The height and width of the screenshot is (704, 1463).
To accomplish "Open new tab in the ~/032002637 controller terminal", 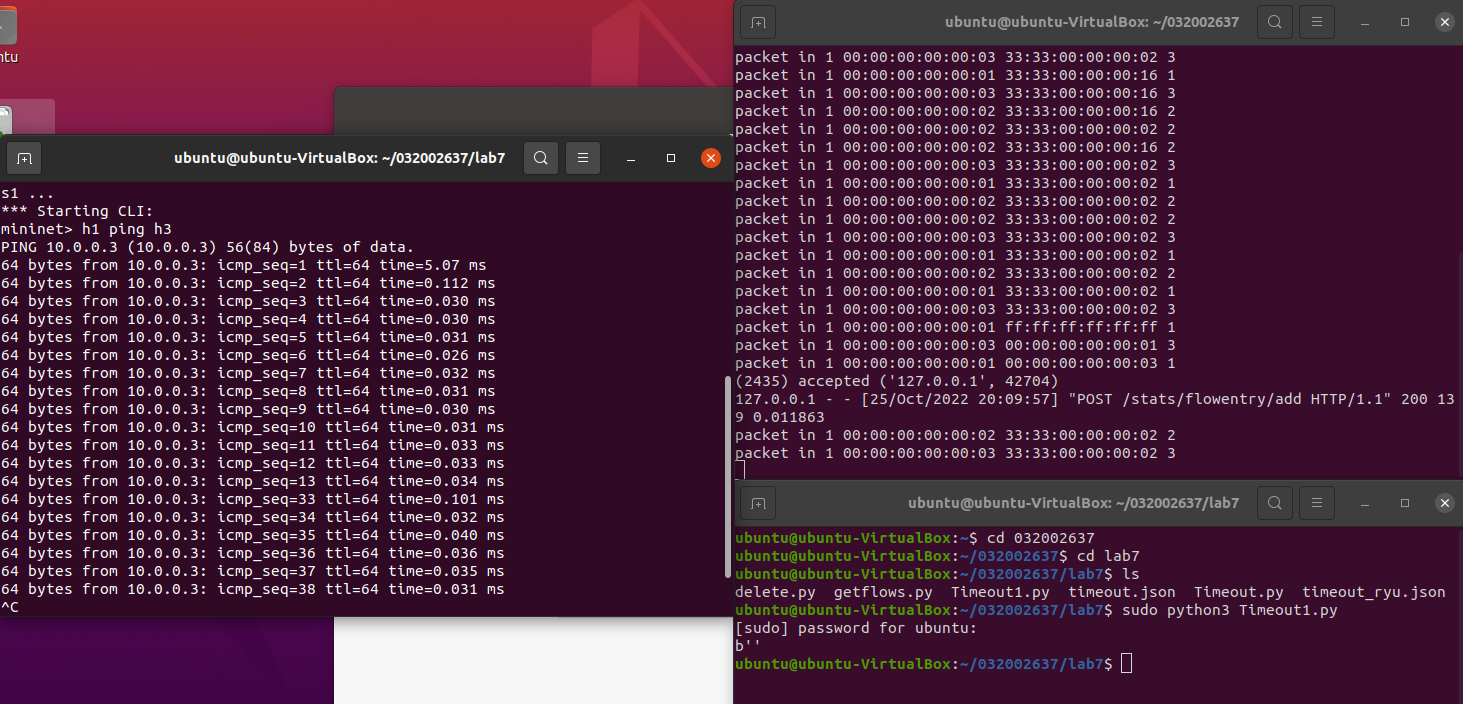I will [x=758, y=21].
